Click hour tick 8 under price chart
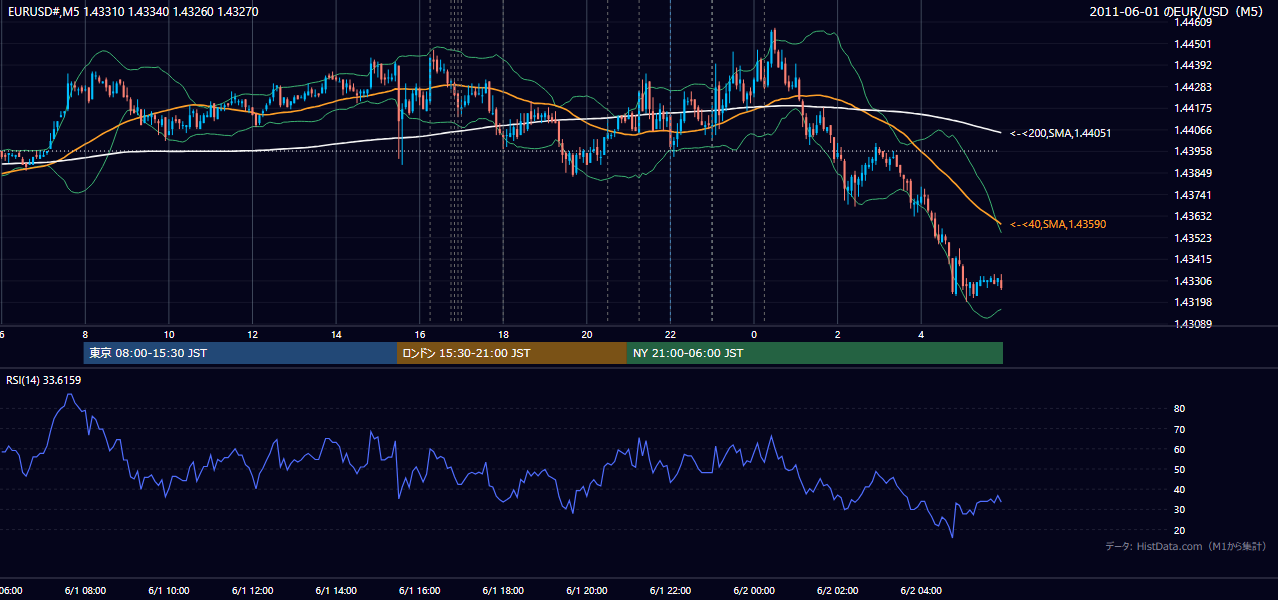Screen dimensions: 1278x600 coord(85,334)
